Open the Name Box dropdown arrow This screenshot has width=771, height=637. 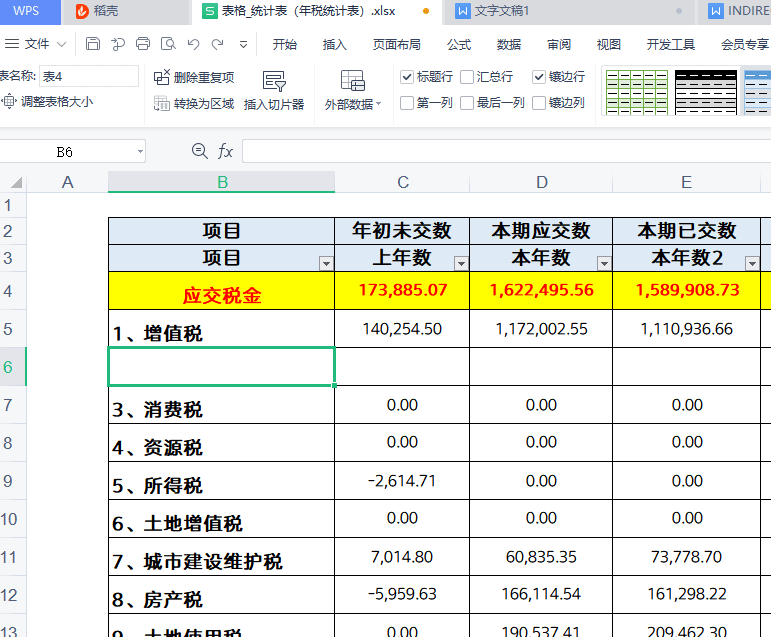click(138, 152)
